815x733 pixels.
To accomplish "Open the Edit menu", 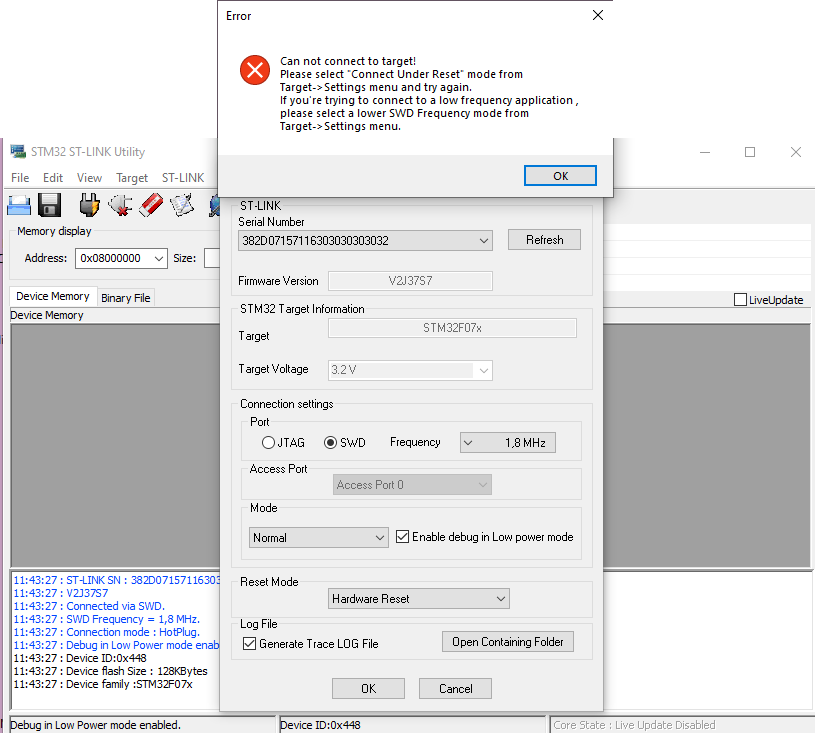I will [53, 178].
